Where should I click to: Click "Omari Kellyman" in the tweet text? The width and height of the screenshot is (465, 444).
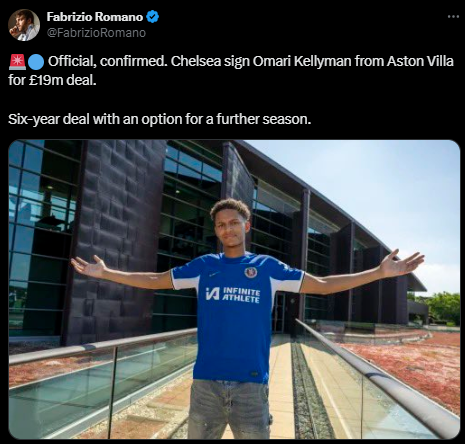coord(302,62)
